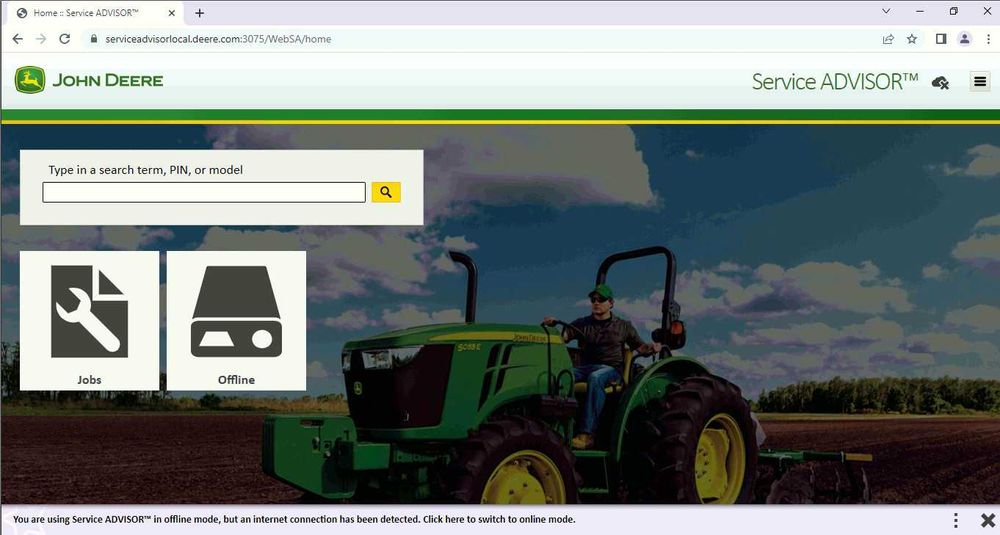The width and height of the screenshot is (1000, 535).
Task: Open the tab search dropdown arrow
Action: (x=886, y=11)
